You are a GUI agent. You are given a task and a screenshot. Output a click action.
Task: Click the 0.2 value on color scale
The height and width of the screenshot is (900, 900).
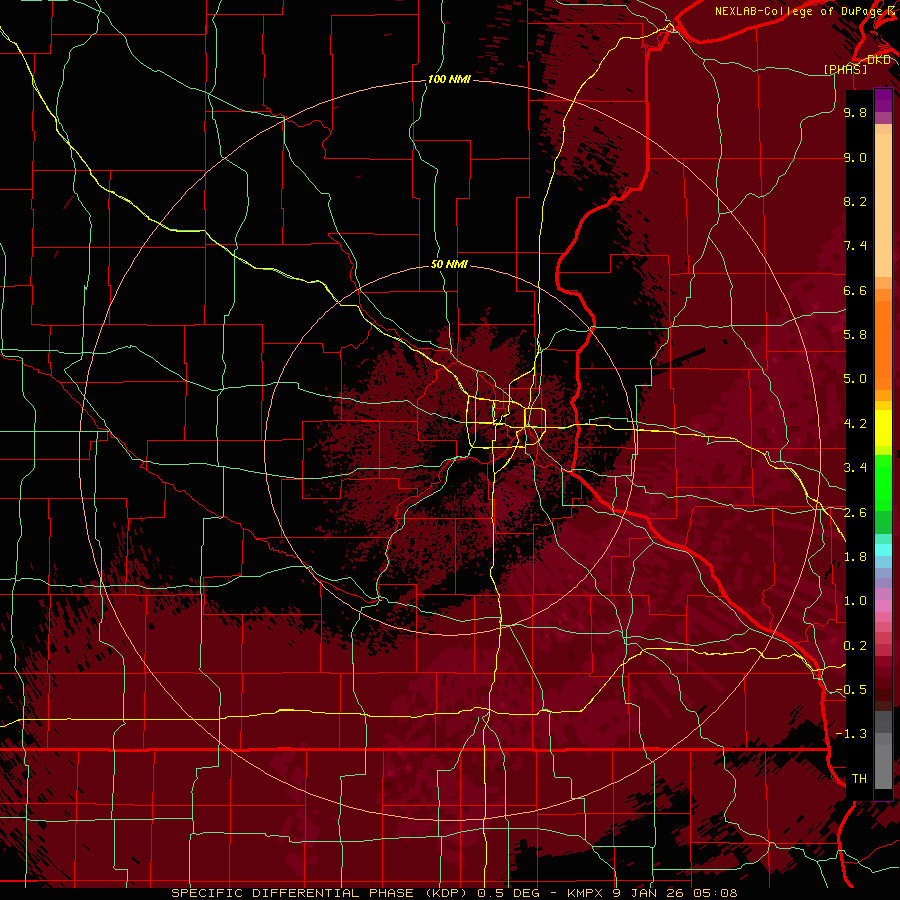(x=855, y=646)
